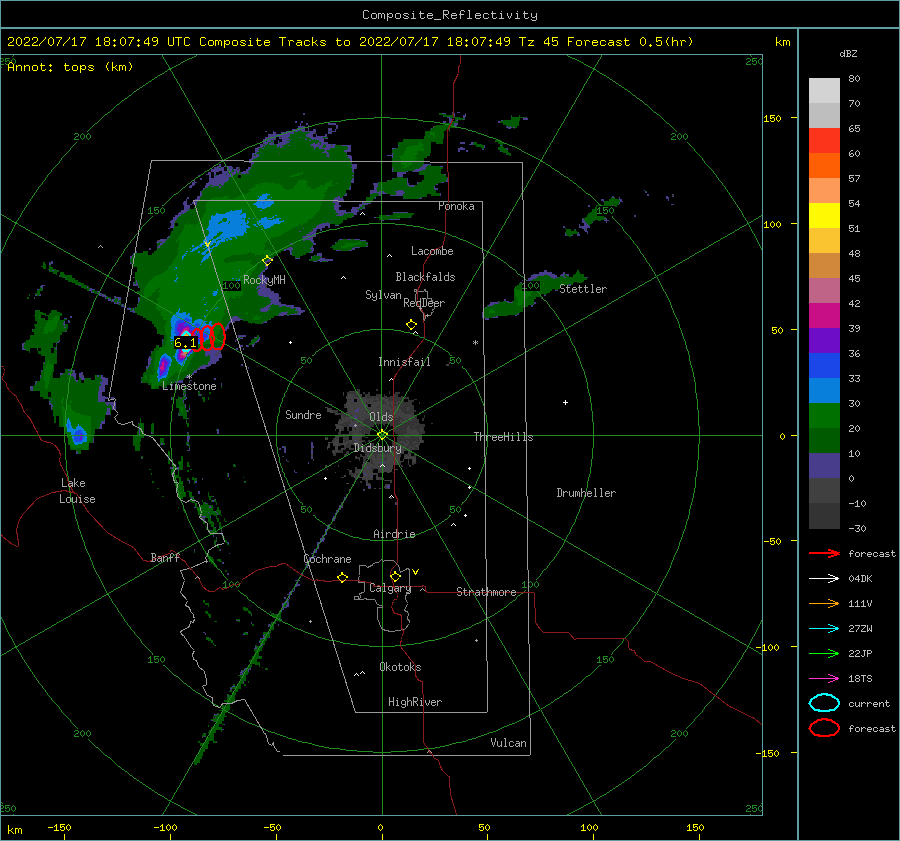Click the 'Annot: tops (km)' annotation text
Screen dimensions: 900x841
pyautogui.click(x=70, y=67)
